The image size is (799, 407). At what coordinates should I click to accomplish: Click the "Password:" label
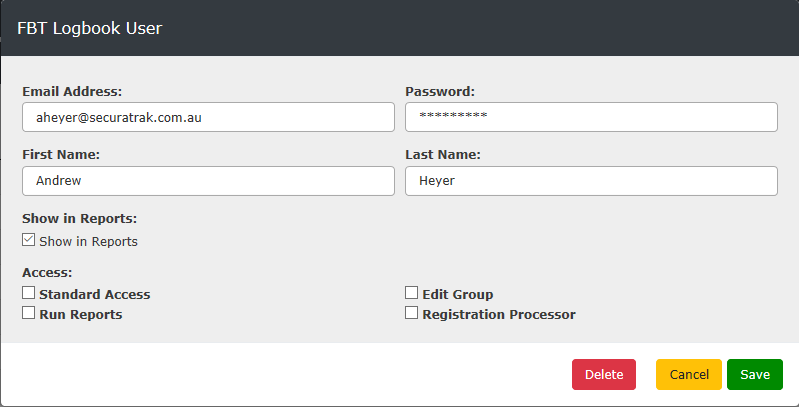tap(440, 91)
